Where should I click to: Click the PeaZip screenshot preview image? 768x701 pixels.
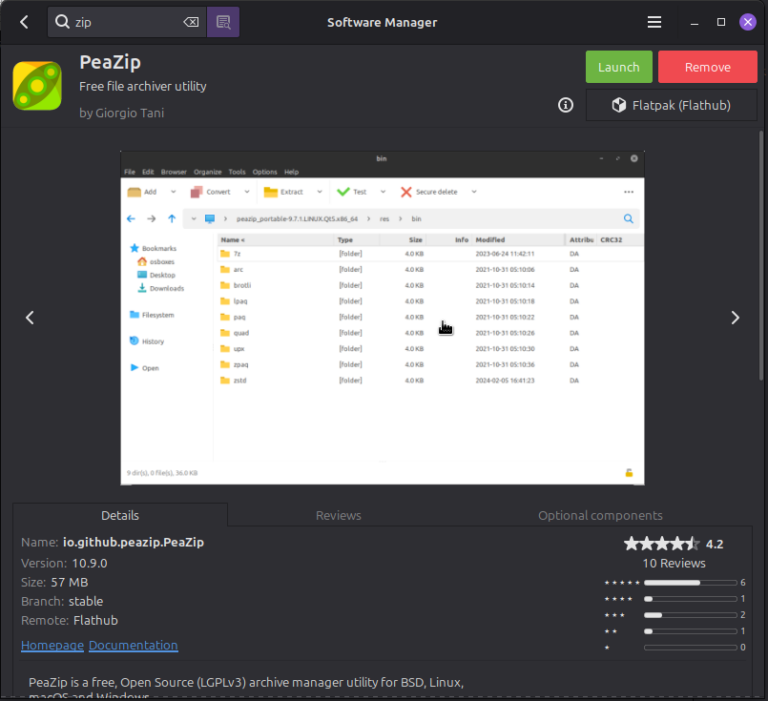[x=382, y=317]
